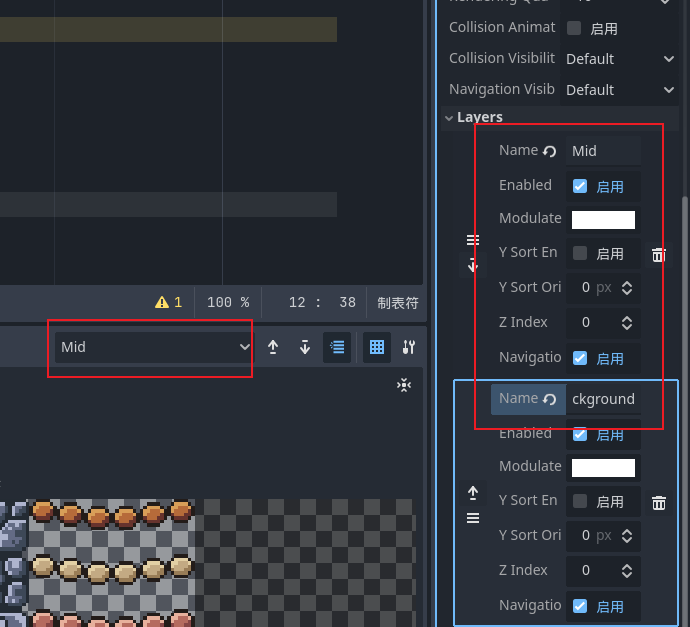Delete the Mid layer with trash icon
Image resolution: width=690 pixels, height=627 pixels.
click(658, 255)
